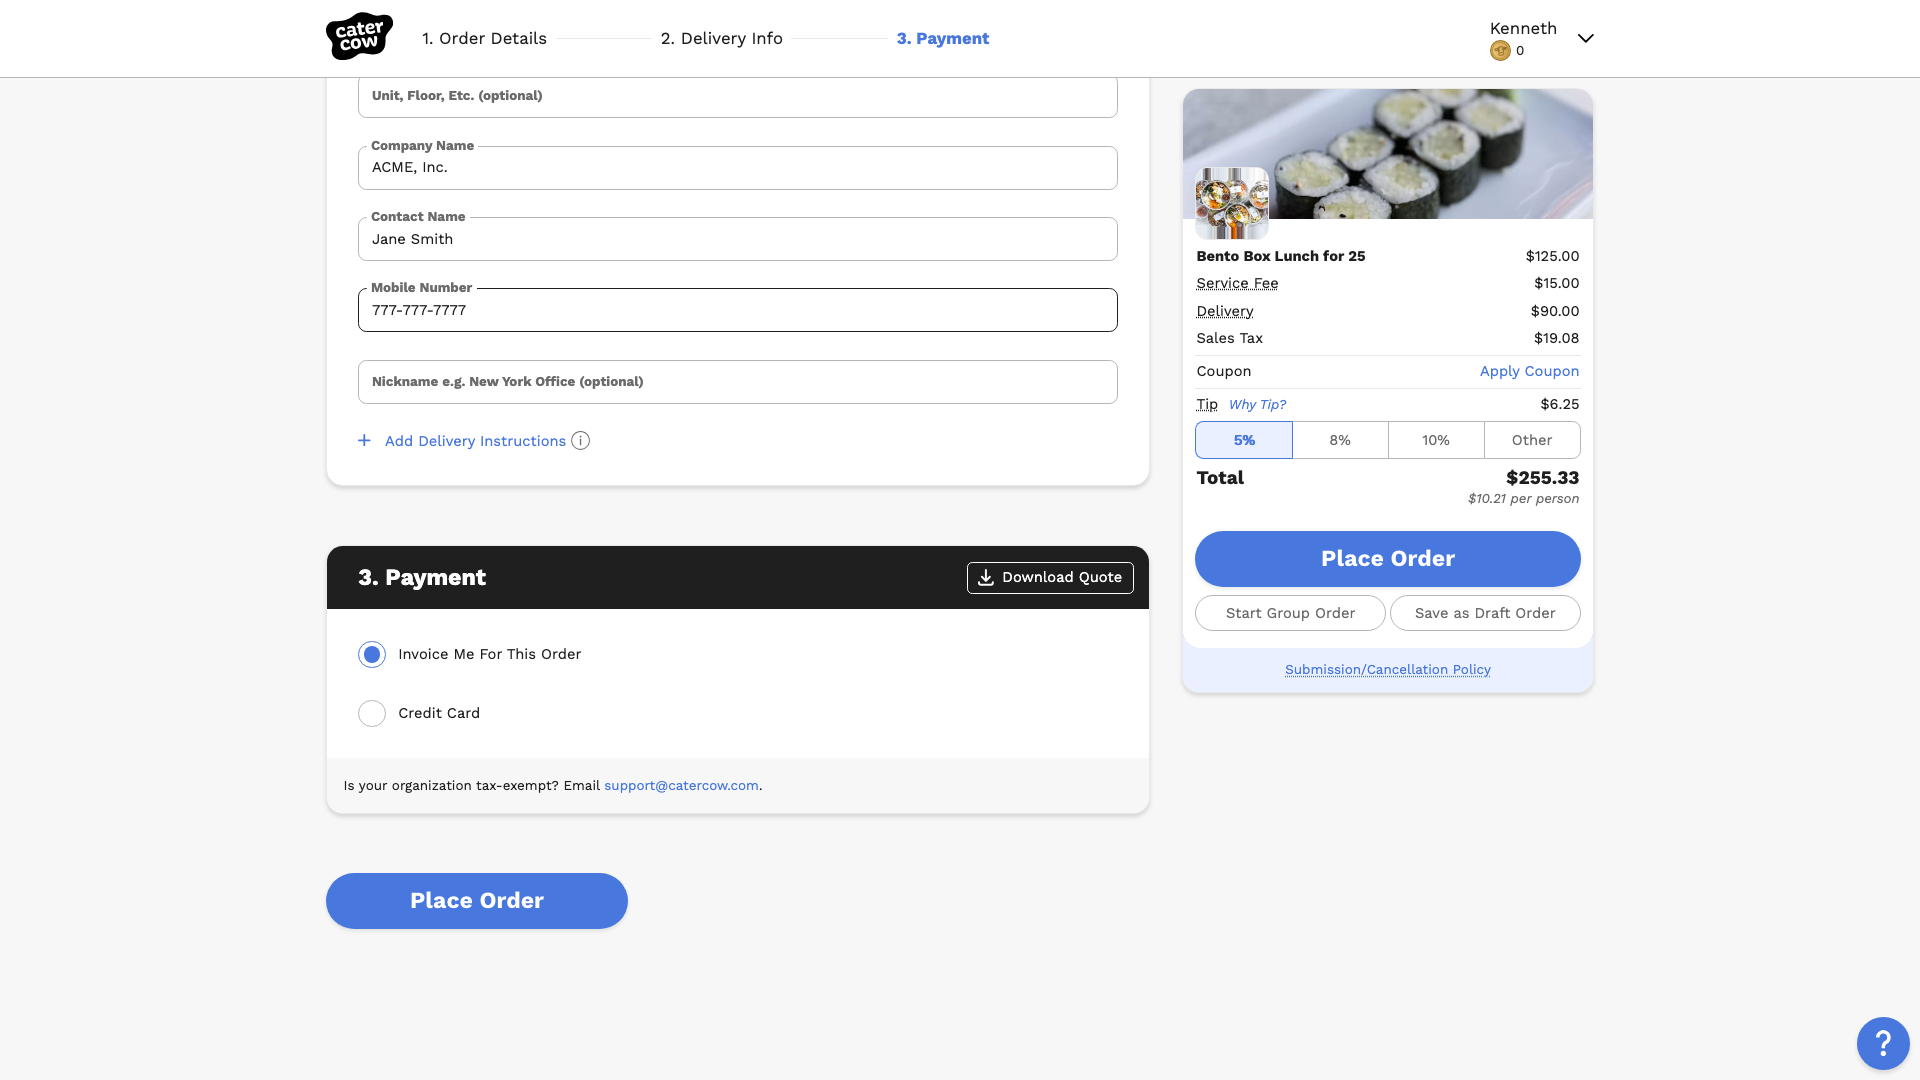
Task: Click the Place Order button below Payment
Action: point(477,901)
